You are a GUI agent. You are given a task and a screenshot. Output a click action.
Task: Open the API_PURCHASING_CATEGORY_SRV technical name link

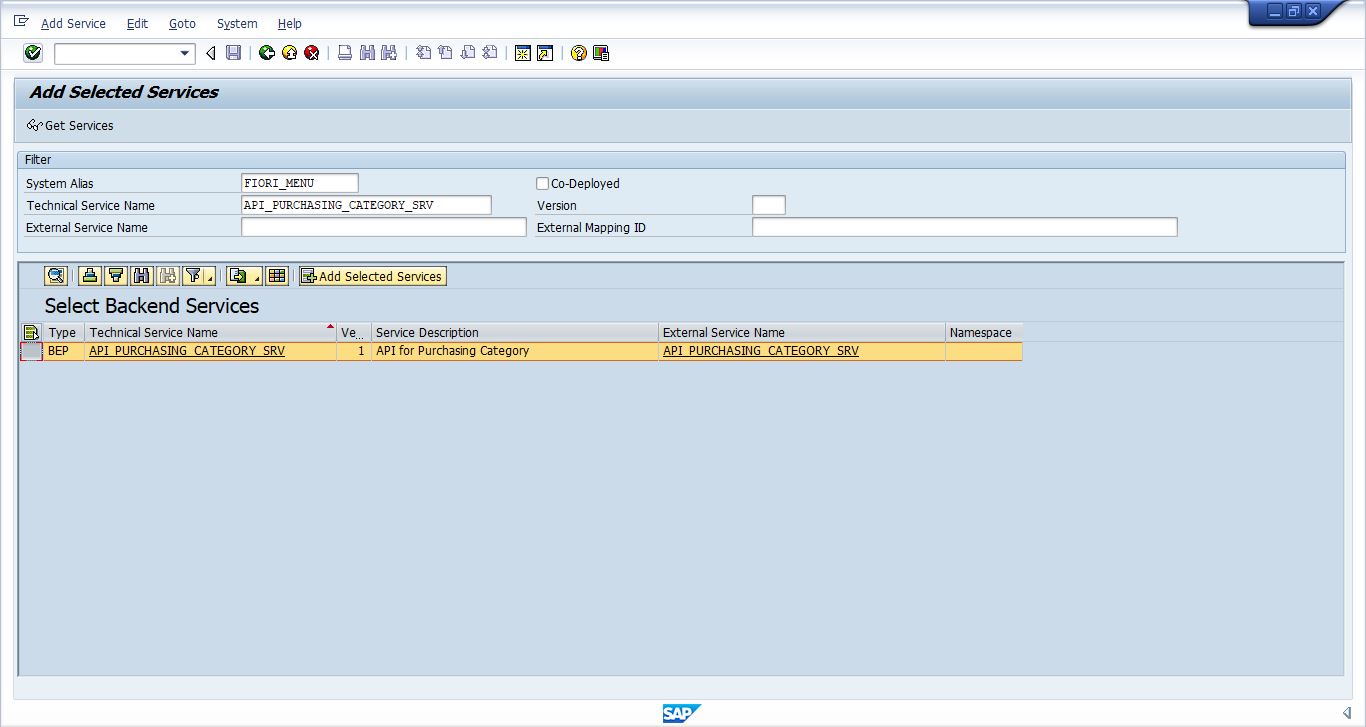[x=187, y=351]
